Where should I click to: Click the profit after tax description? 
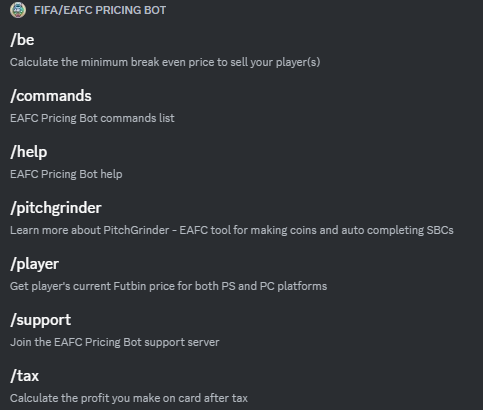point(129,398)
